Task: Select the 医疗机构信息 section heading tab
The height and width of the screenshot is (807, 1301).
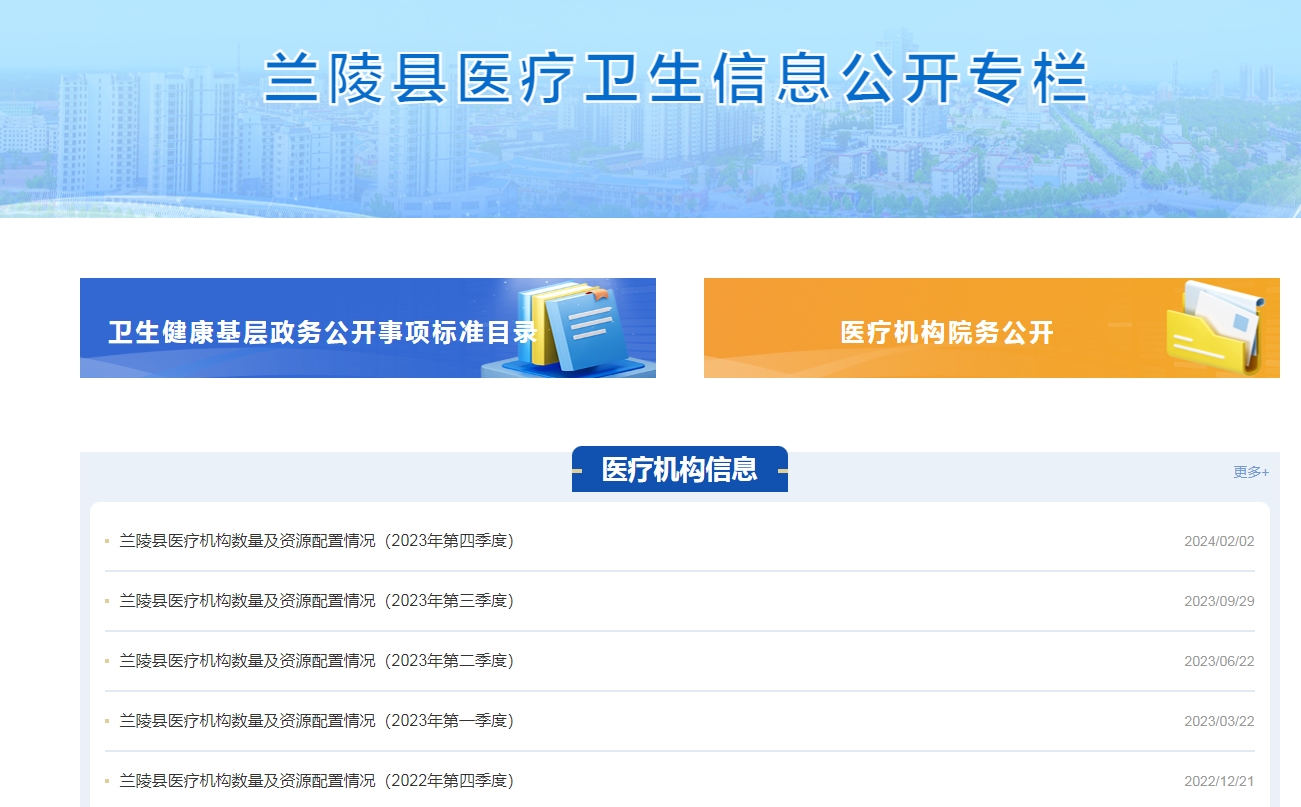Action: coord(680,469)
